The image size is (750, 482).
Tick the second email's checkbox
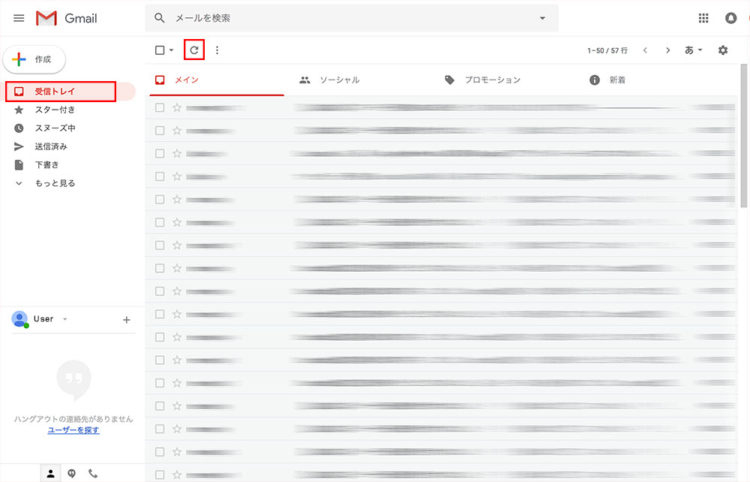click(160, 130)
